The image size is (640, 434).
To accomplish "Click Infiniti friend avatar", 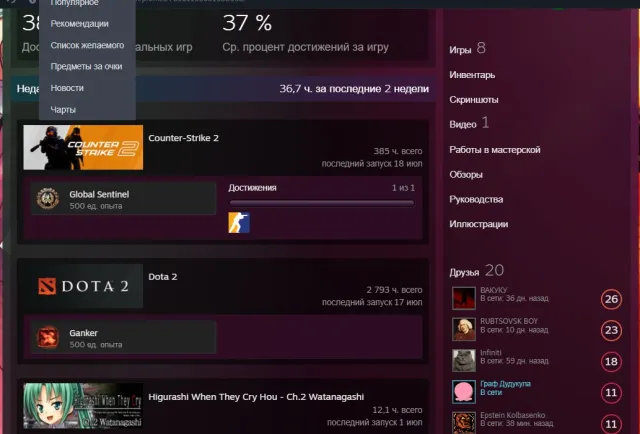I will click(464, 361).
